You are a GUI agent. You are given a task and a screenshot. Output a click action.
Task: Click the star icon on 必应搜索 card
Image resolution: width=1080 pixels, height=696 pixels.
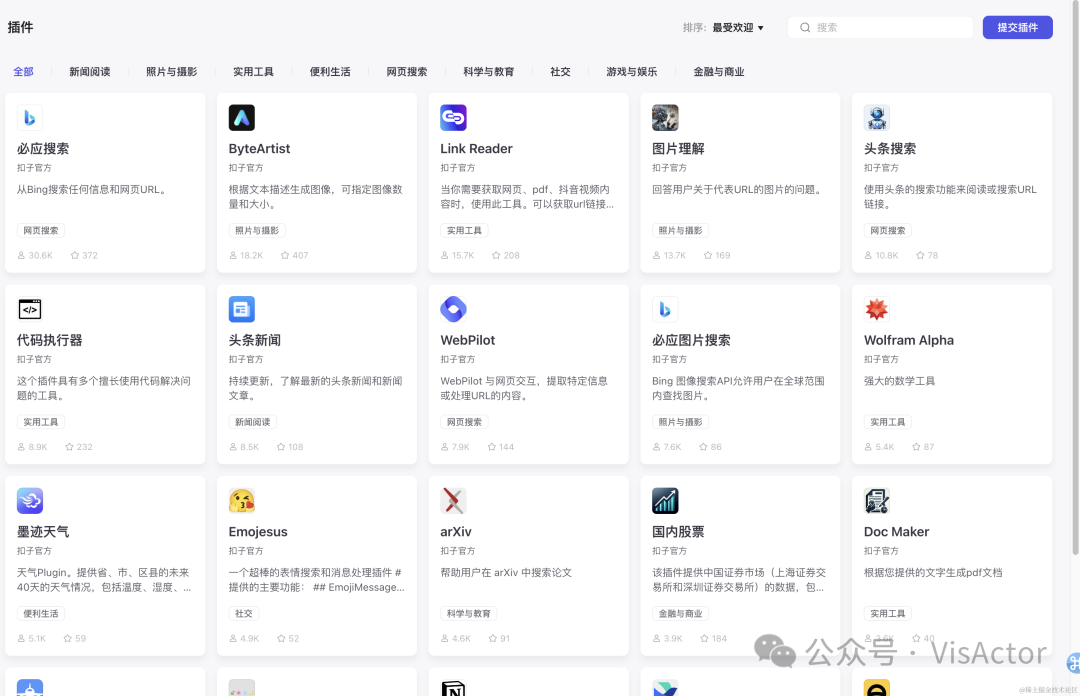(x=74, y=255)
